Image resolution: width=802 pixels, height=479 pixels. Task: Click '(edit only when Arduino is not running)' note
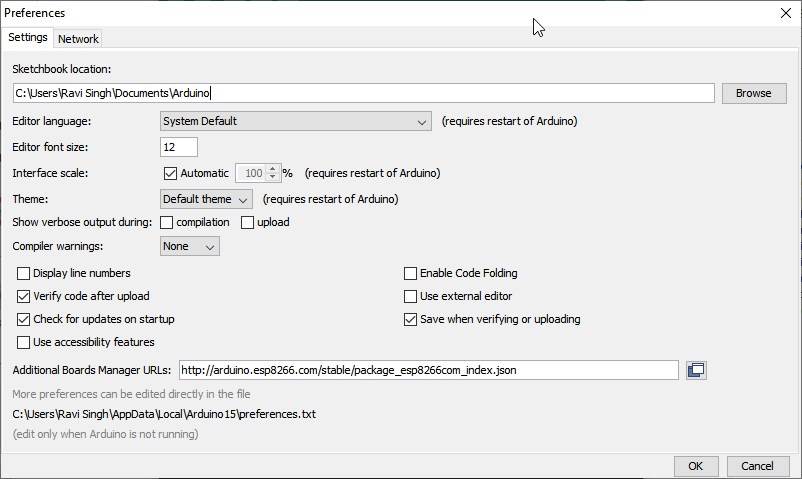coord(105,434)
